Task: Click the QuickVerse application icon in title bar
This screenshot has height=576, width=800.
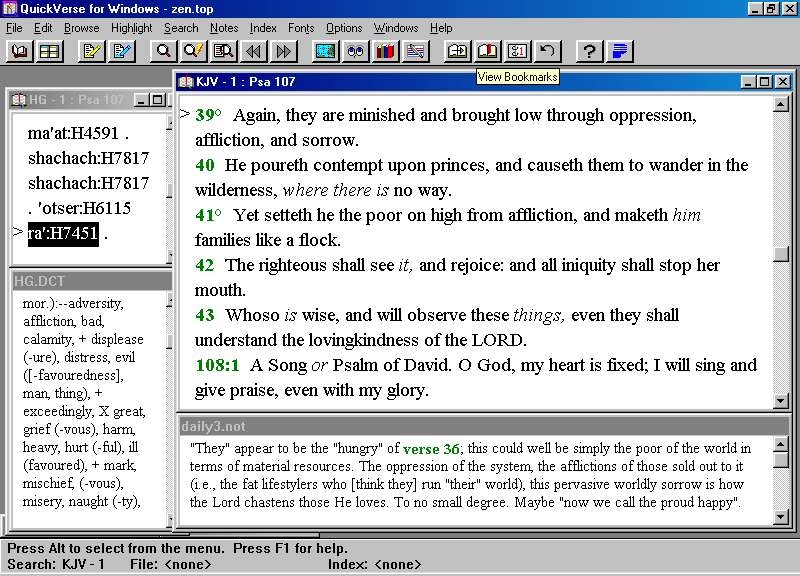Action: [10, 9]
